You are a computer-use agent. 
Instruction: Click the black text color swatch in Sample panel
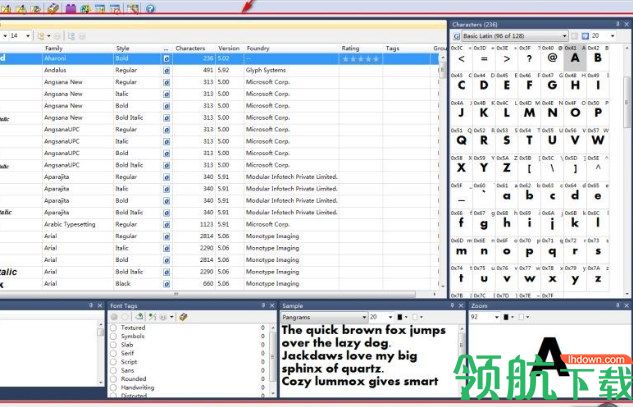coord(400,317)
